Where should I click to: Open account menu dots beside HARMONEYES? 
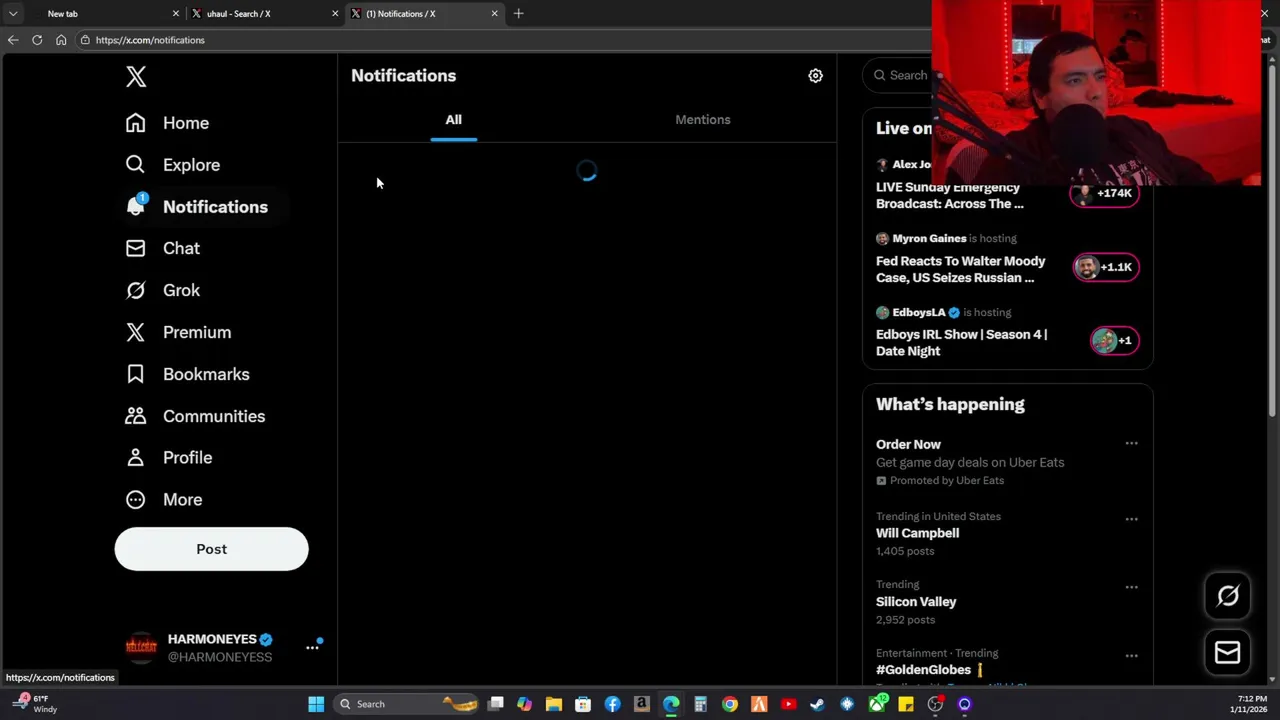pos(312,648)
